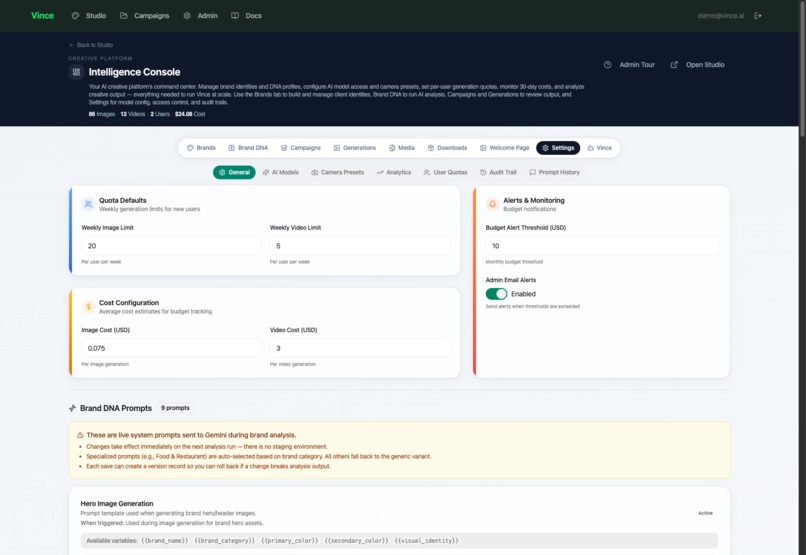The width and height of the screenshot is (806, 555).
Task: Open the Docs top navigation item
Action: click(246, 16)
